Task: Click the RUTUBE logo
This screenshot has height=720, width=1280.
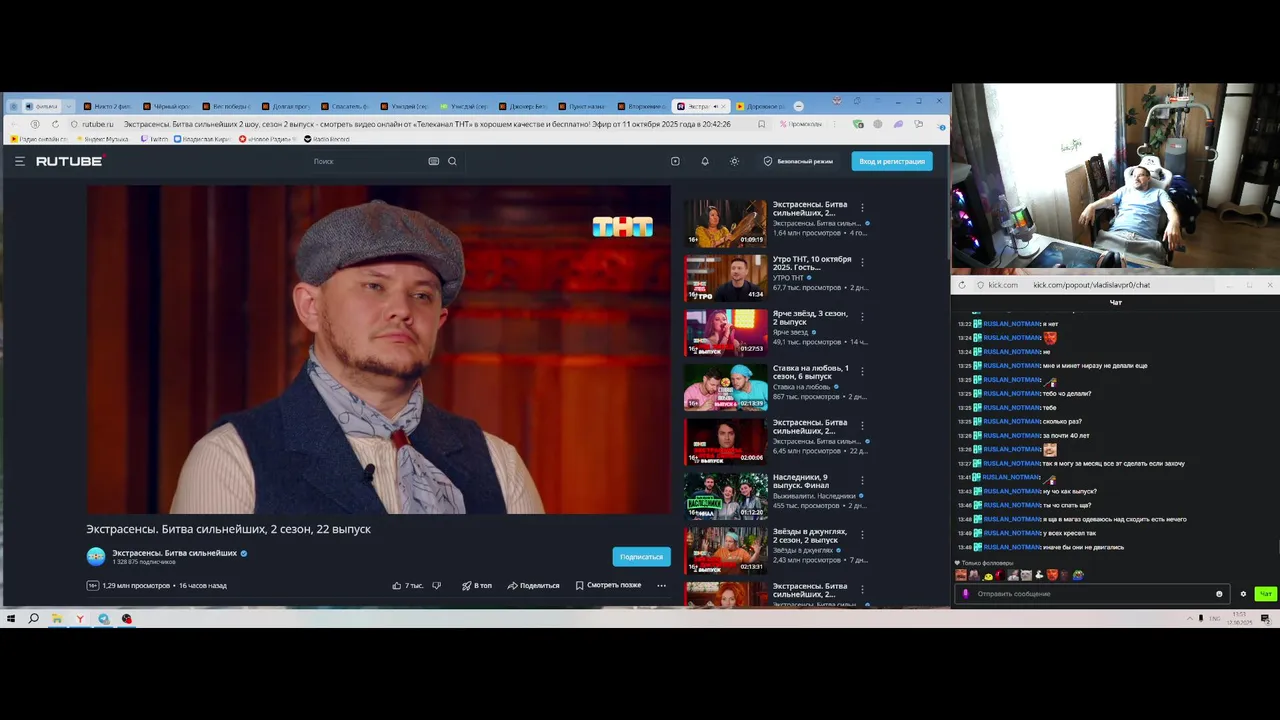Action: pyautogui.click(x=70, y=161)
